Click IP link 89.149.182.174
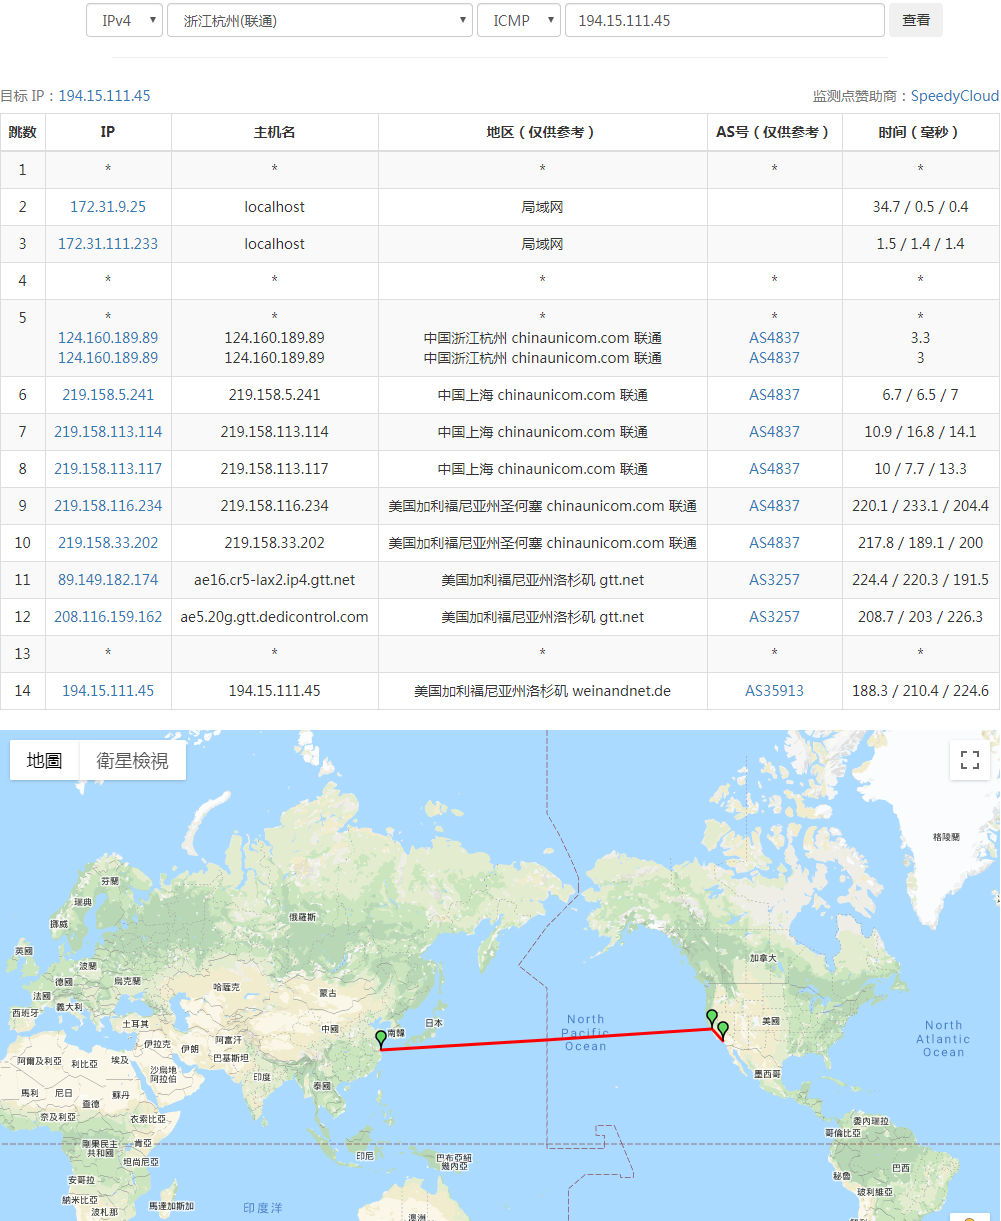The width and height of the screenshot is (1001, 1221). click(x=108, y=580)
